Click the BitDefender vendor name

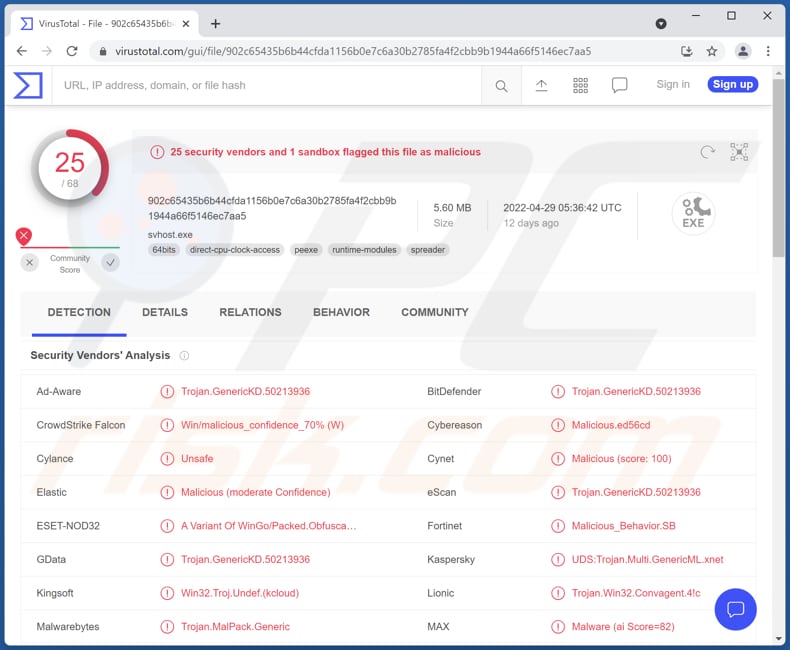(454, 392)
